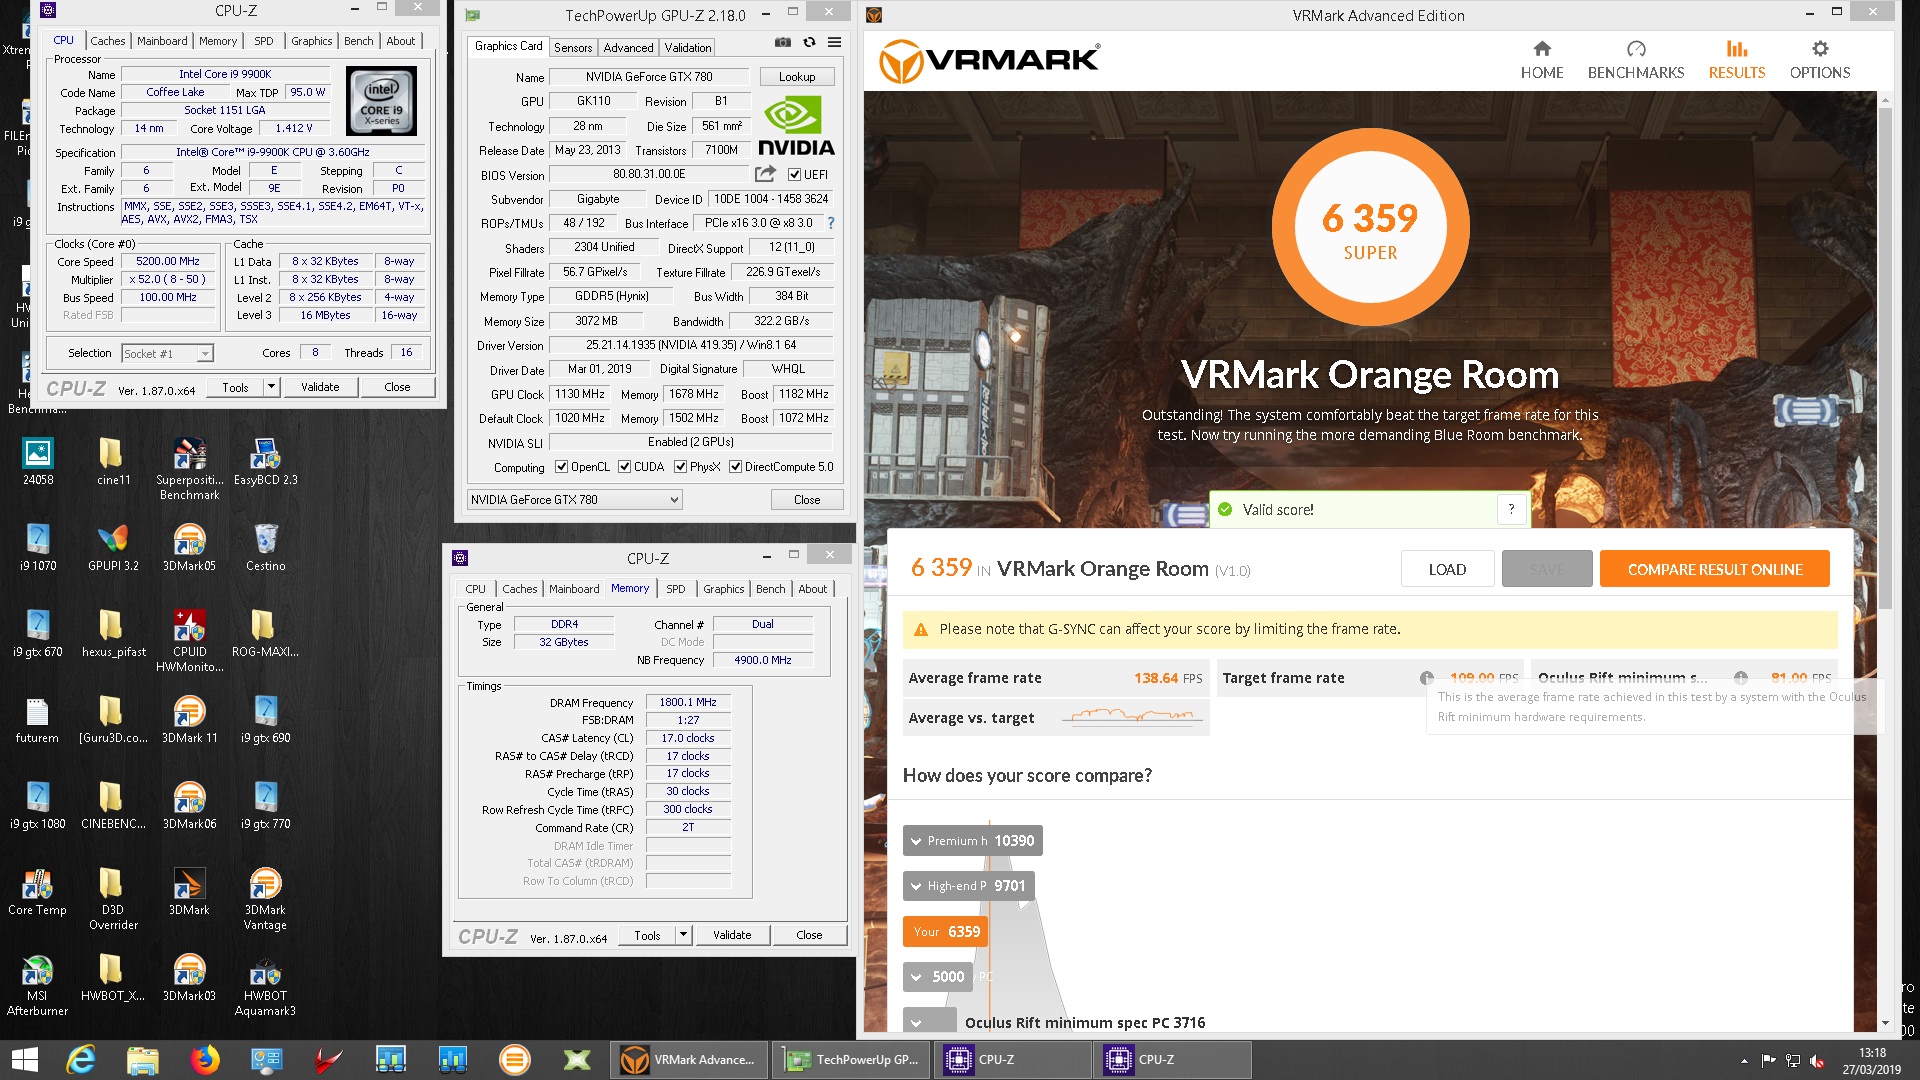Open MSI Afterburner desktop icon

(37, 985)
